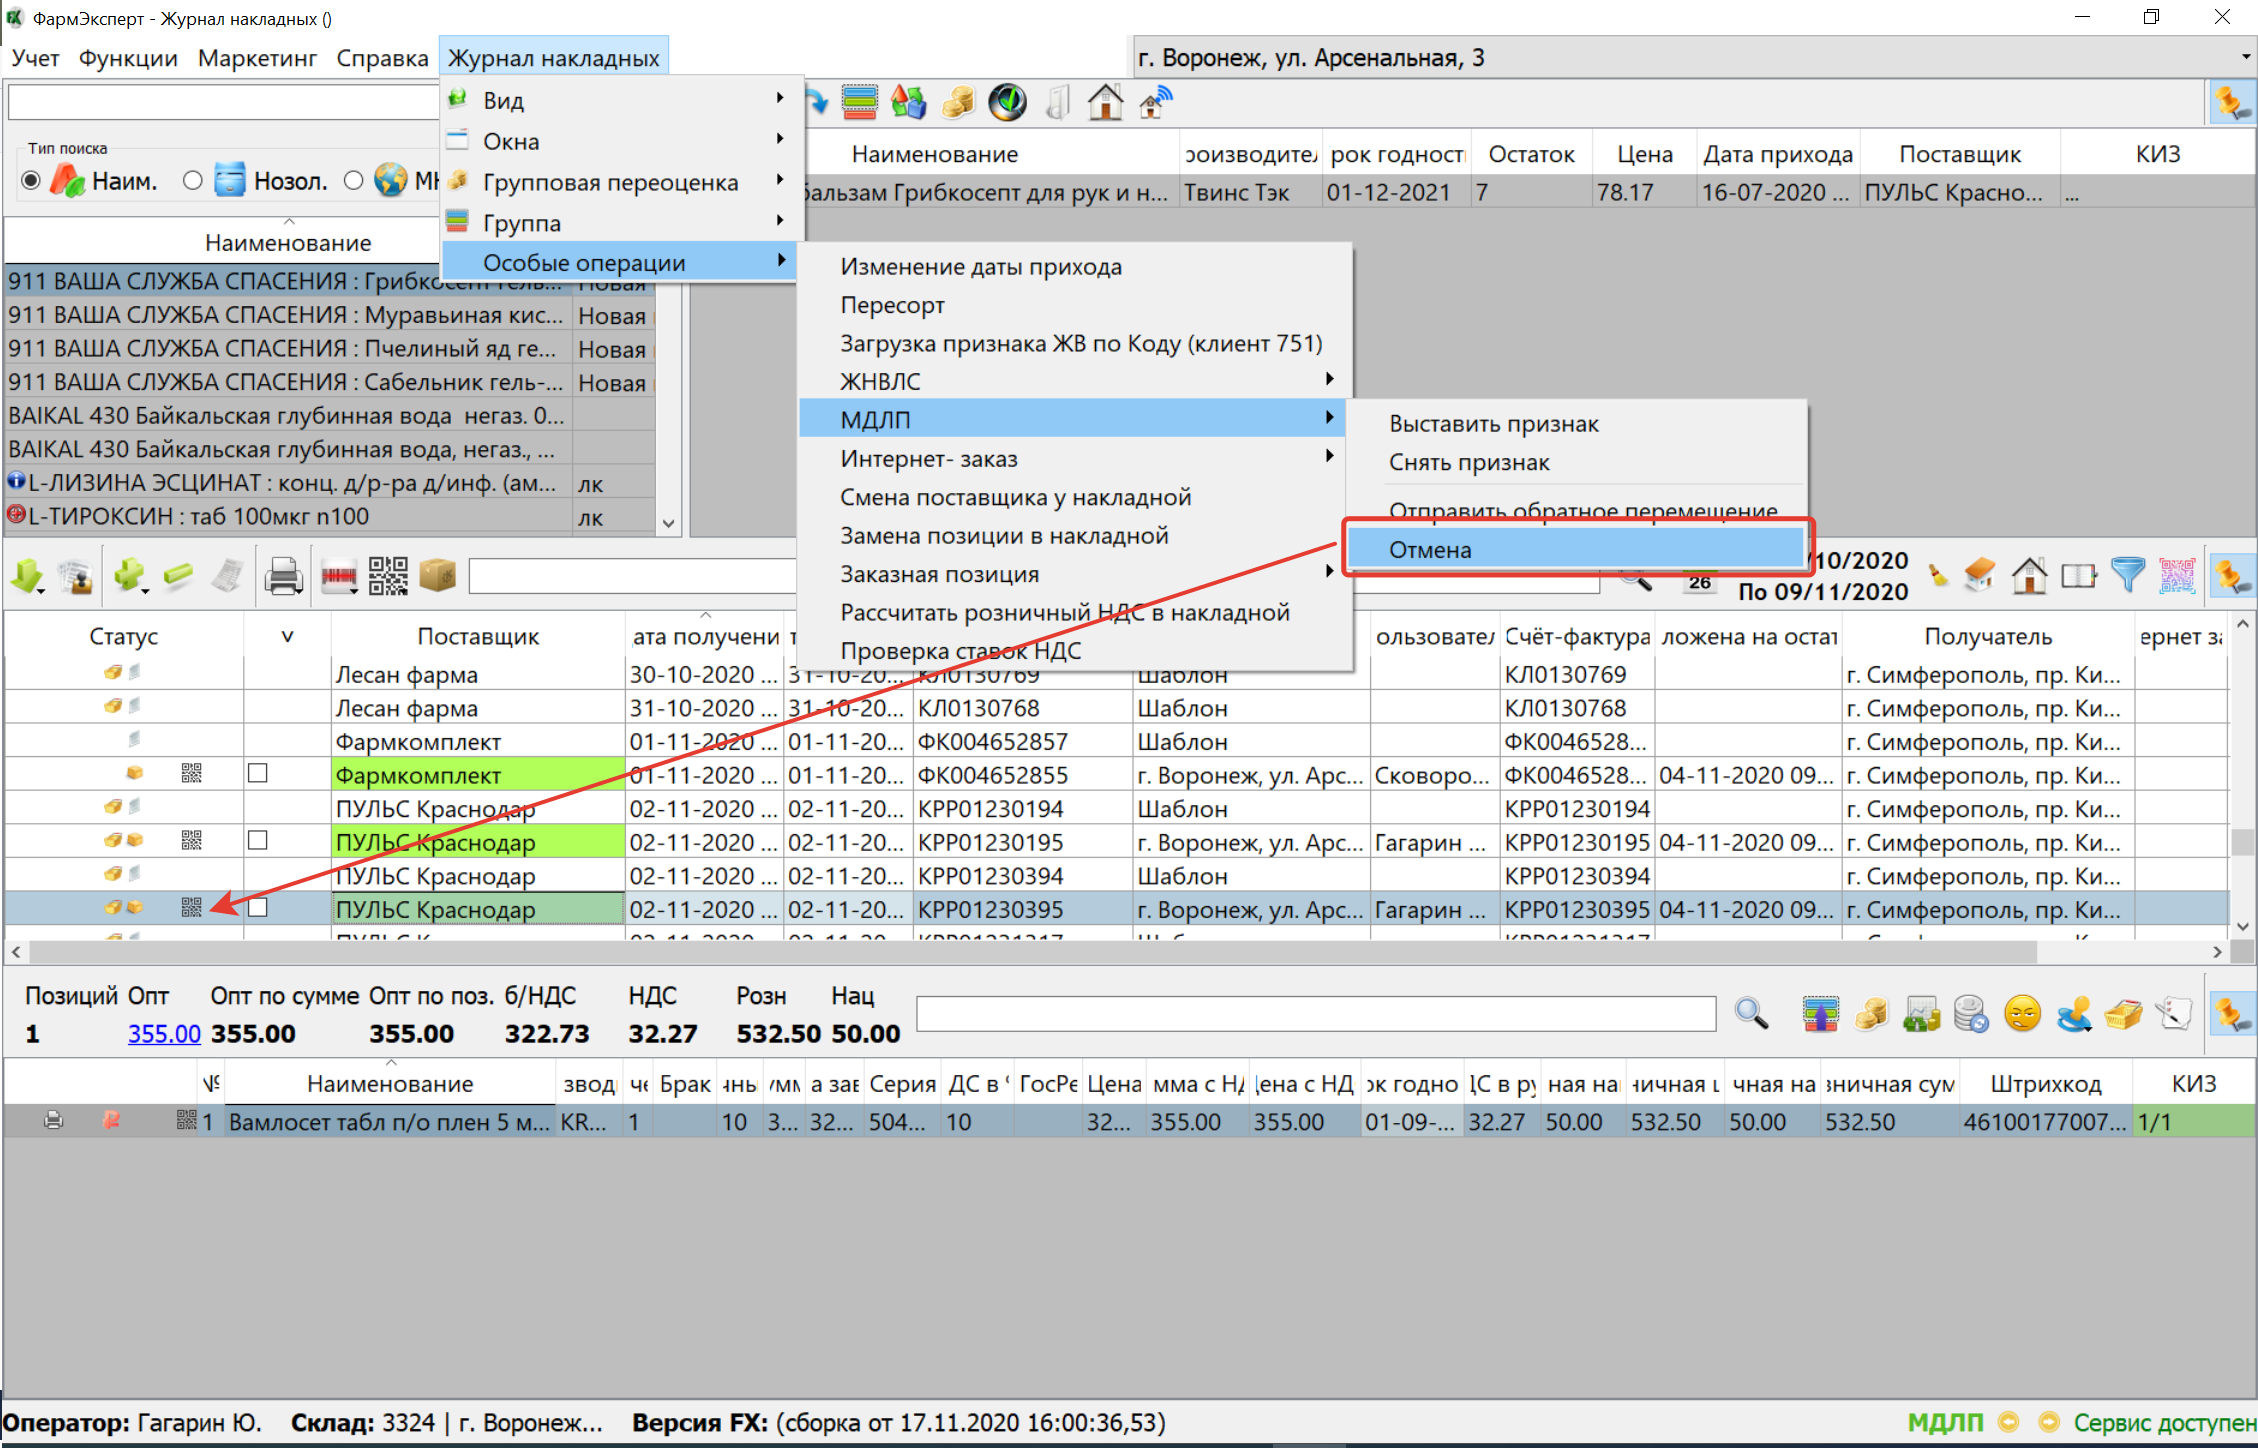
Task: Open the pharmacy address dropdown at top
Action: click(x=2245, y=57)
